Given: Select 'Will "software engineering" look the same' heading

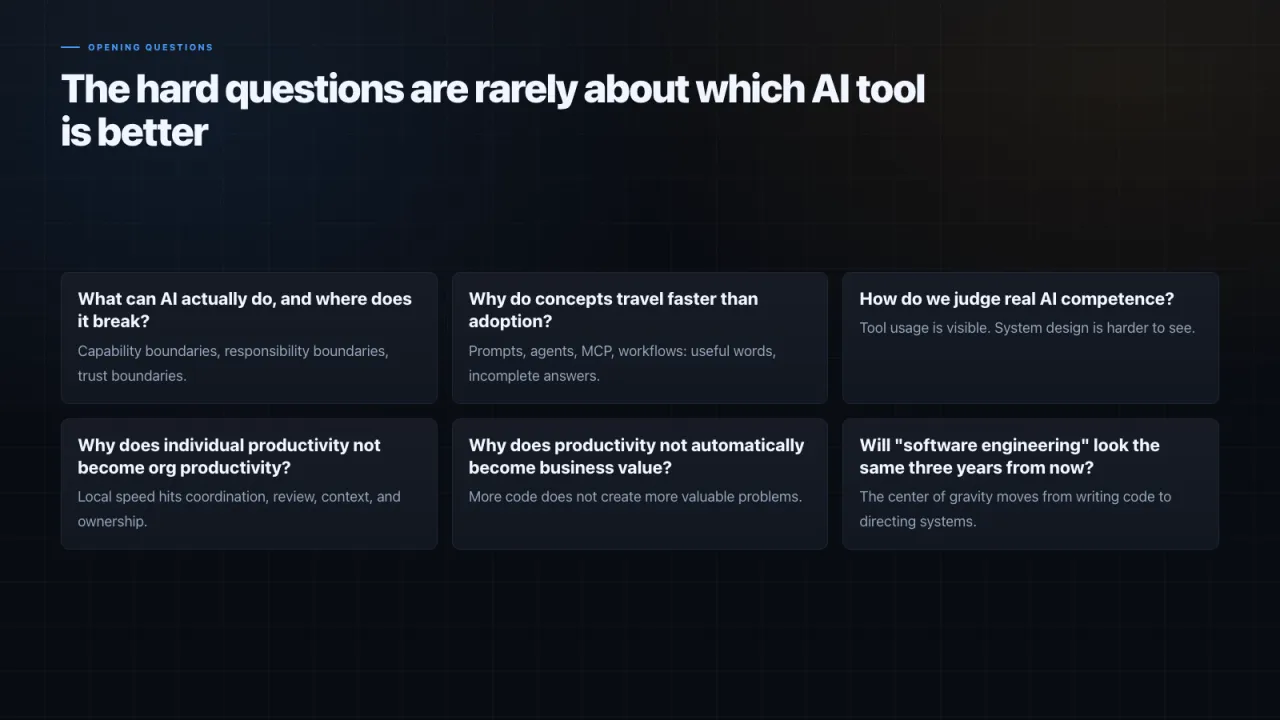Looking at the screenshot, I should click(x=1010, y=456).
